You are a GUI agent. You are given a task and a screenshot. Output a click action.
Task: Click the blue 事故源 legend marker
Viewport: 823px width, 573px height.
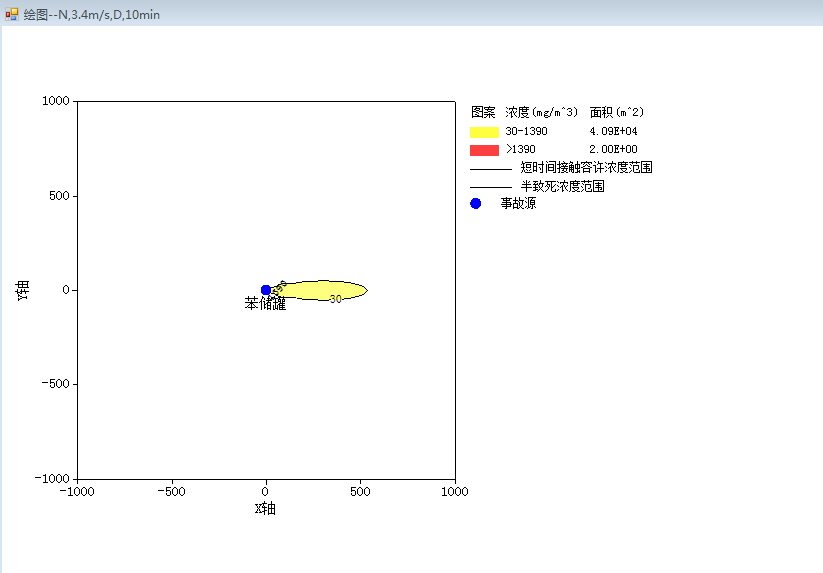pos(476,204)
